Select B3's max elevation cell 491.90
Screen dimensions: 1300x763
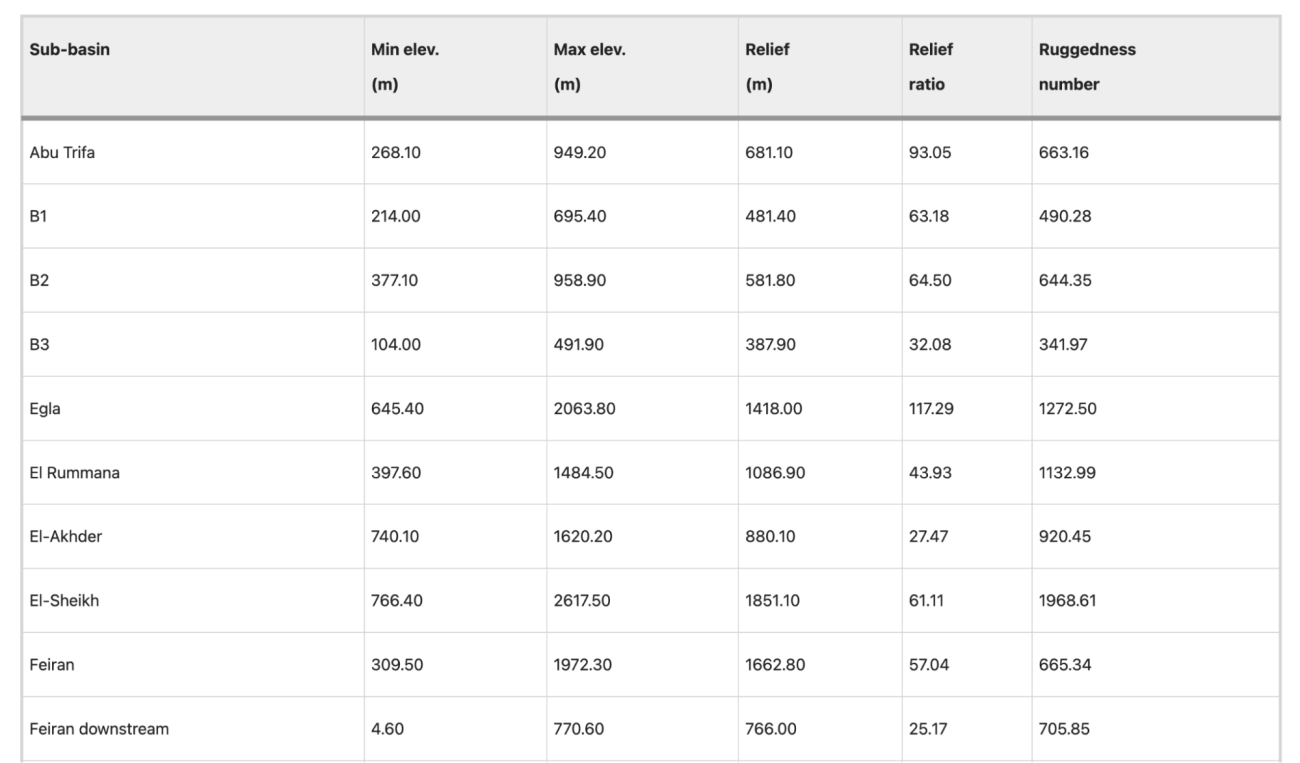click(x=579, y=345)
